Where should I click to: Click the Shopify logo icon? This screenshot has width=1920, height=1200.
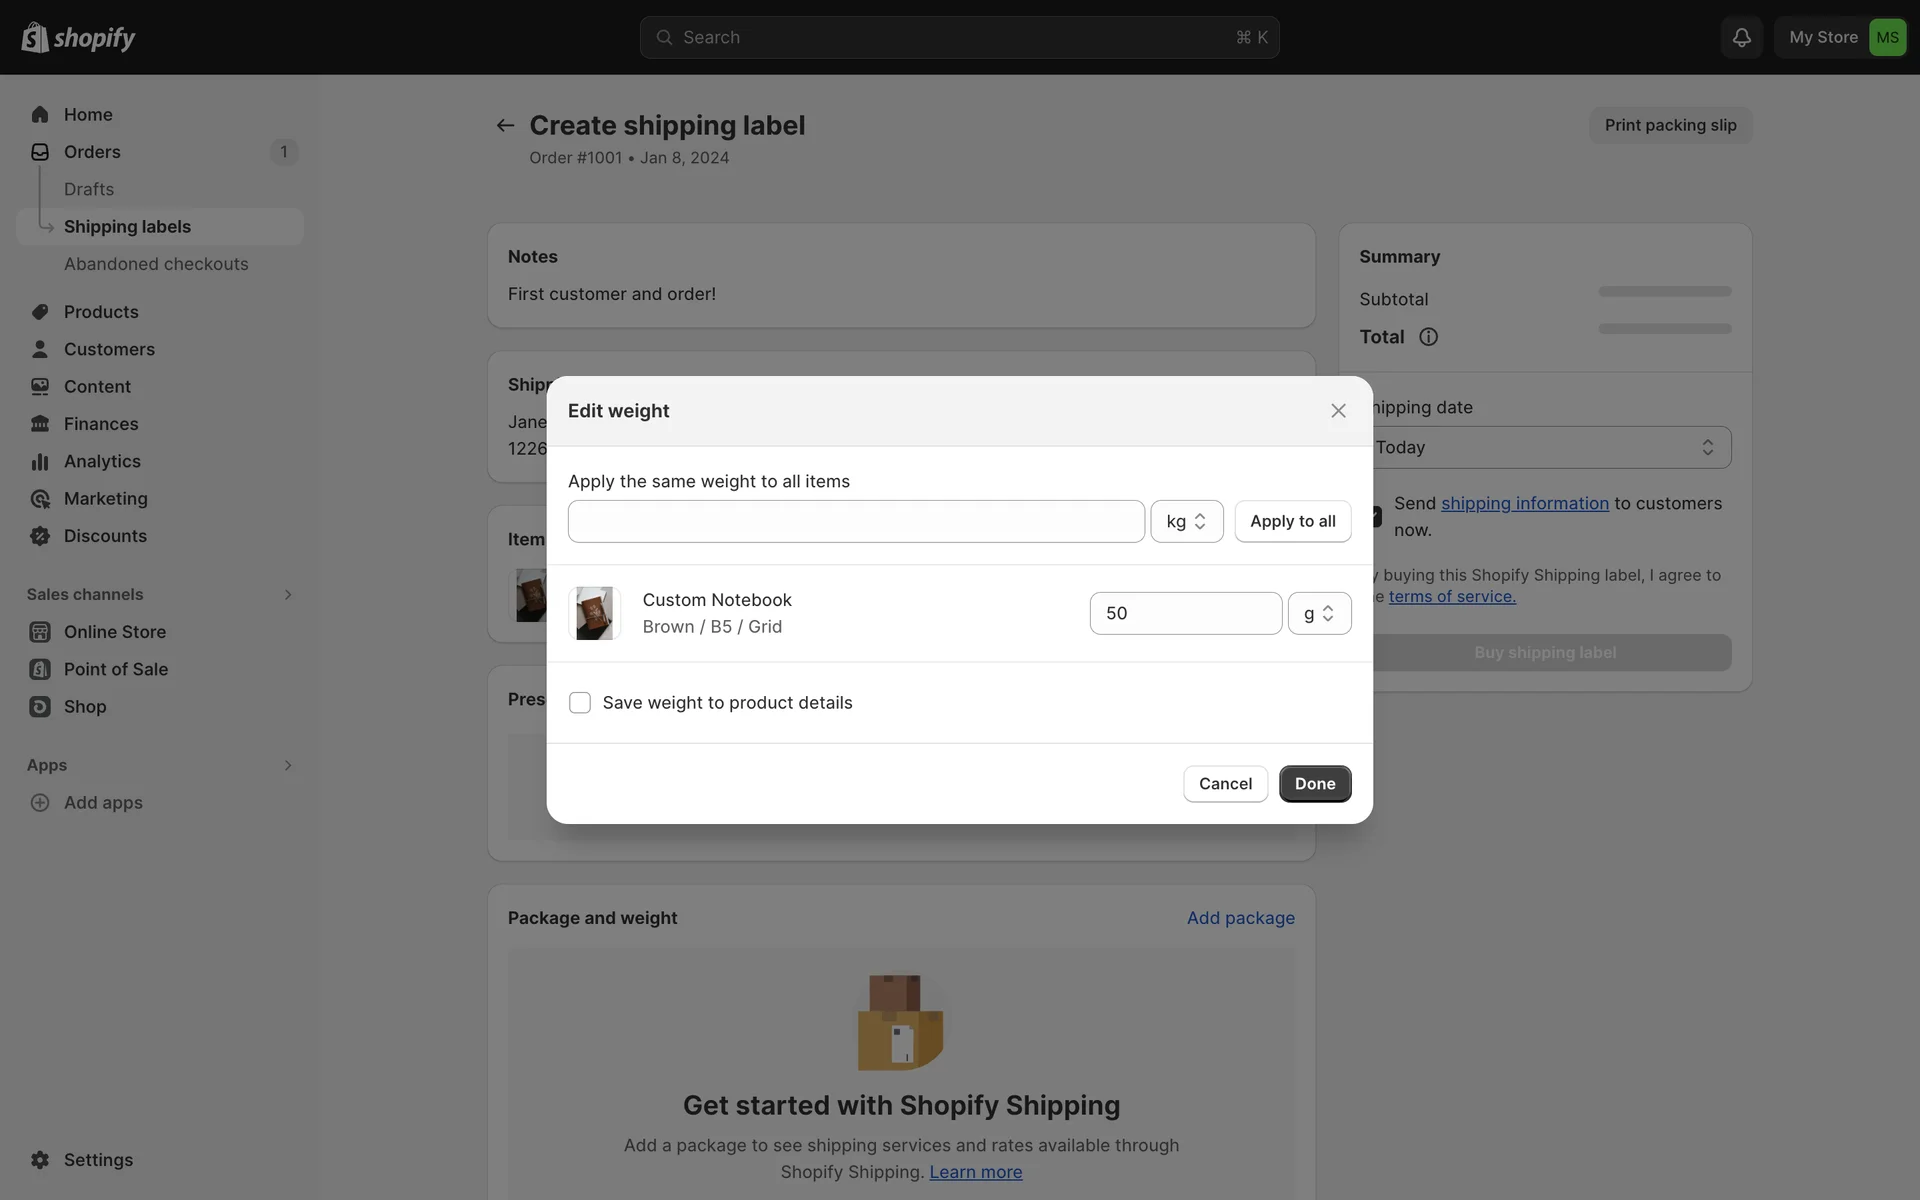36,37
